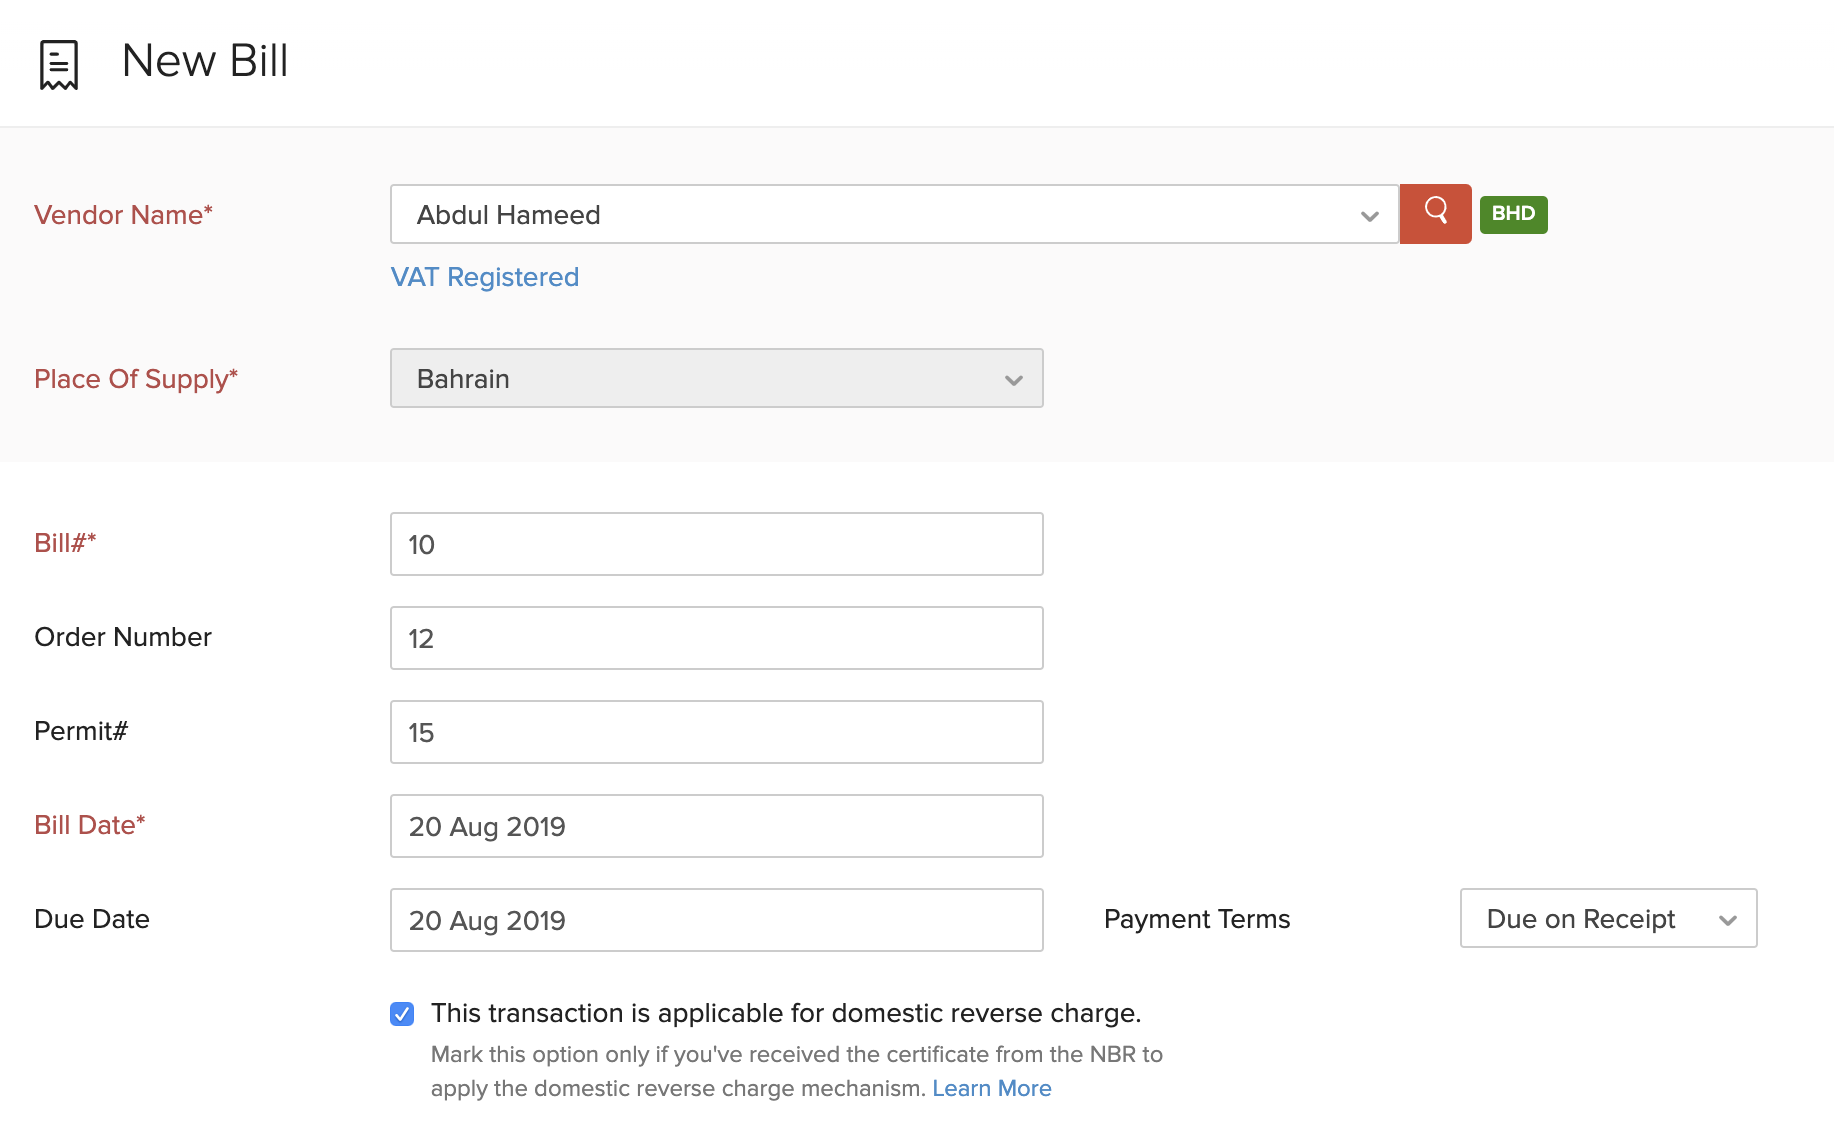
Task: Open the Payment Terms dropdown
Action: 1607,918
